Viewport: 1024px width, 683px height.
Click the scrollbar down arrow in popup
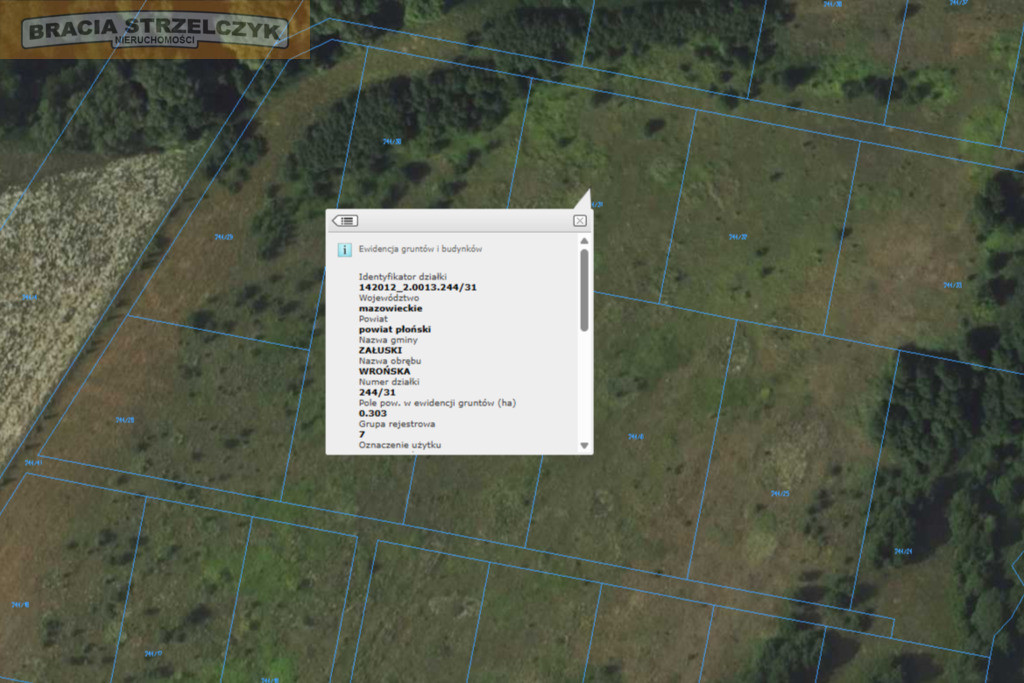coord(584,445)
